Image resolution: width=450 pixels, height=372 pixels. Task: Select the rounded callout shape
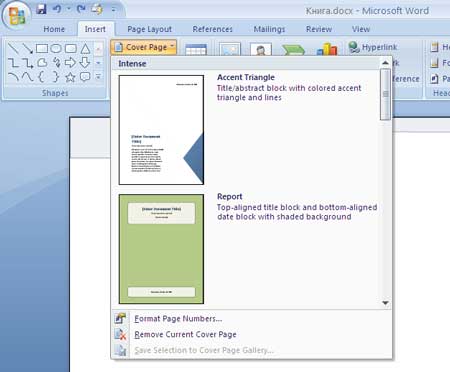pyautogui.click(x=85, y=77)
